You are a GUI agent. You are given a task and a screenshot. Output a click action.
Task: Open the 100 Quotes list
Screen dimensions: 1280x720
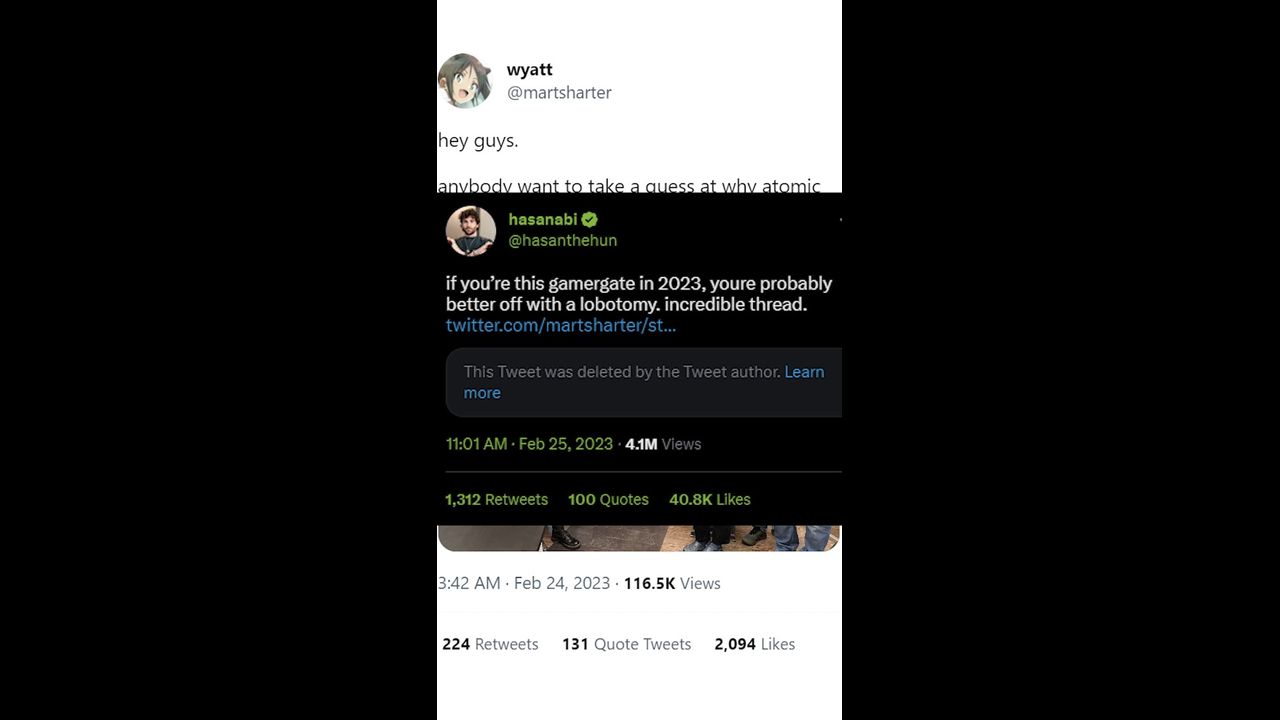tap(608, 500)
